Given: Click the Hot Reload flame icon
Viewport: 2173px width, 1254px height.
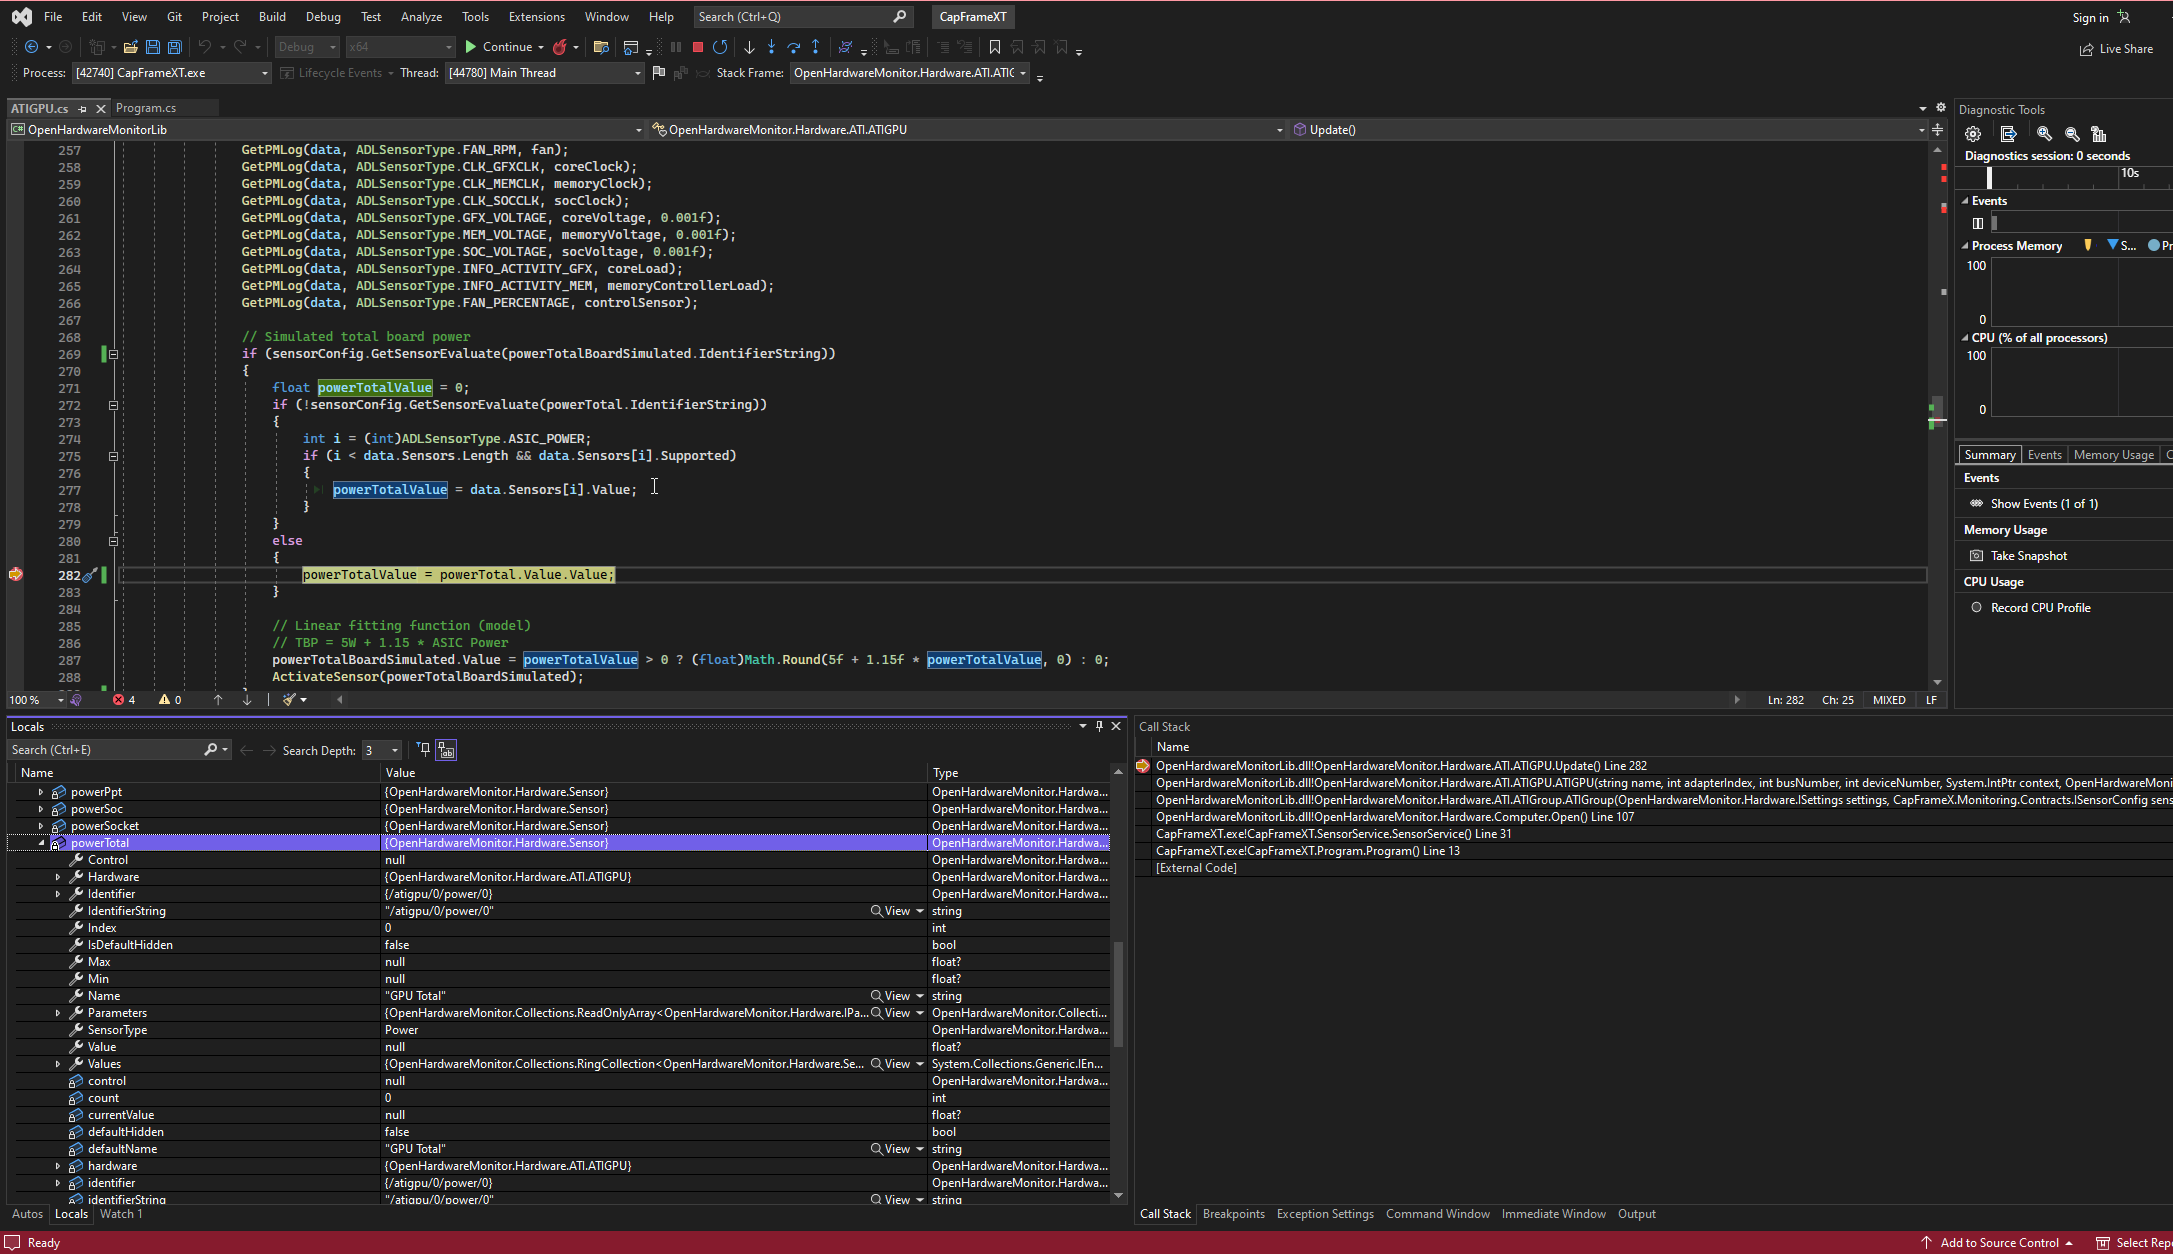Looking at the screenshot, I should point(560,47).
